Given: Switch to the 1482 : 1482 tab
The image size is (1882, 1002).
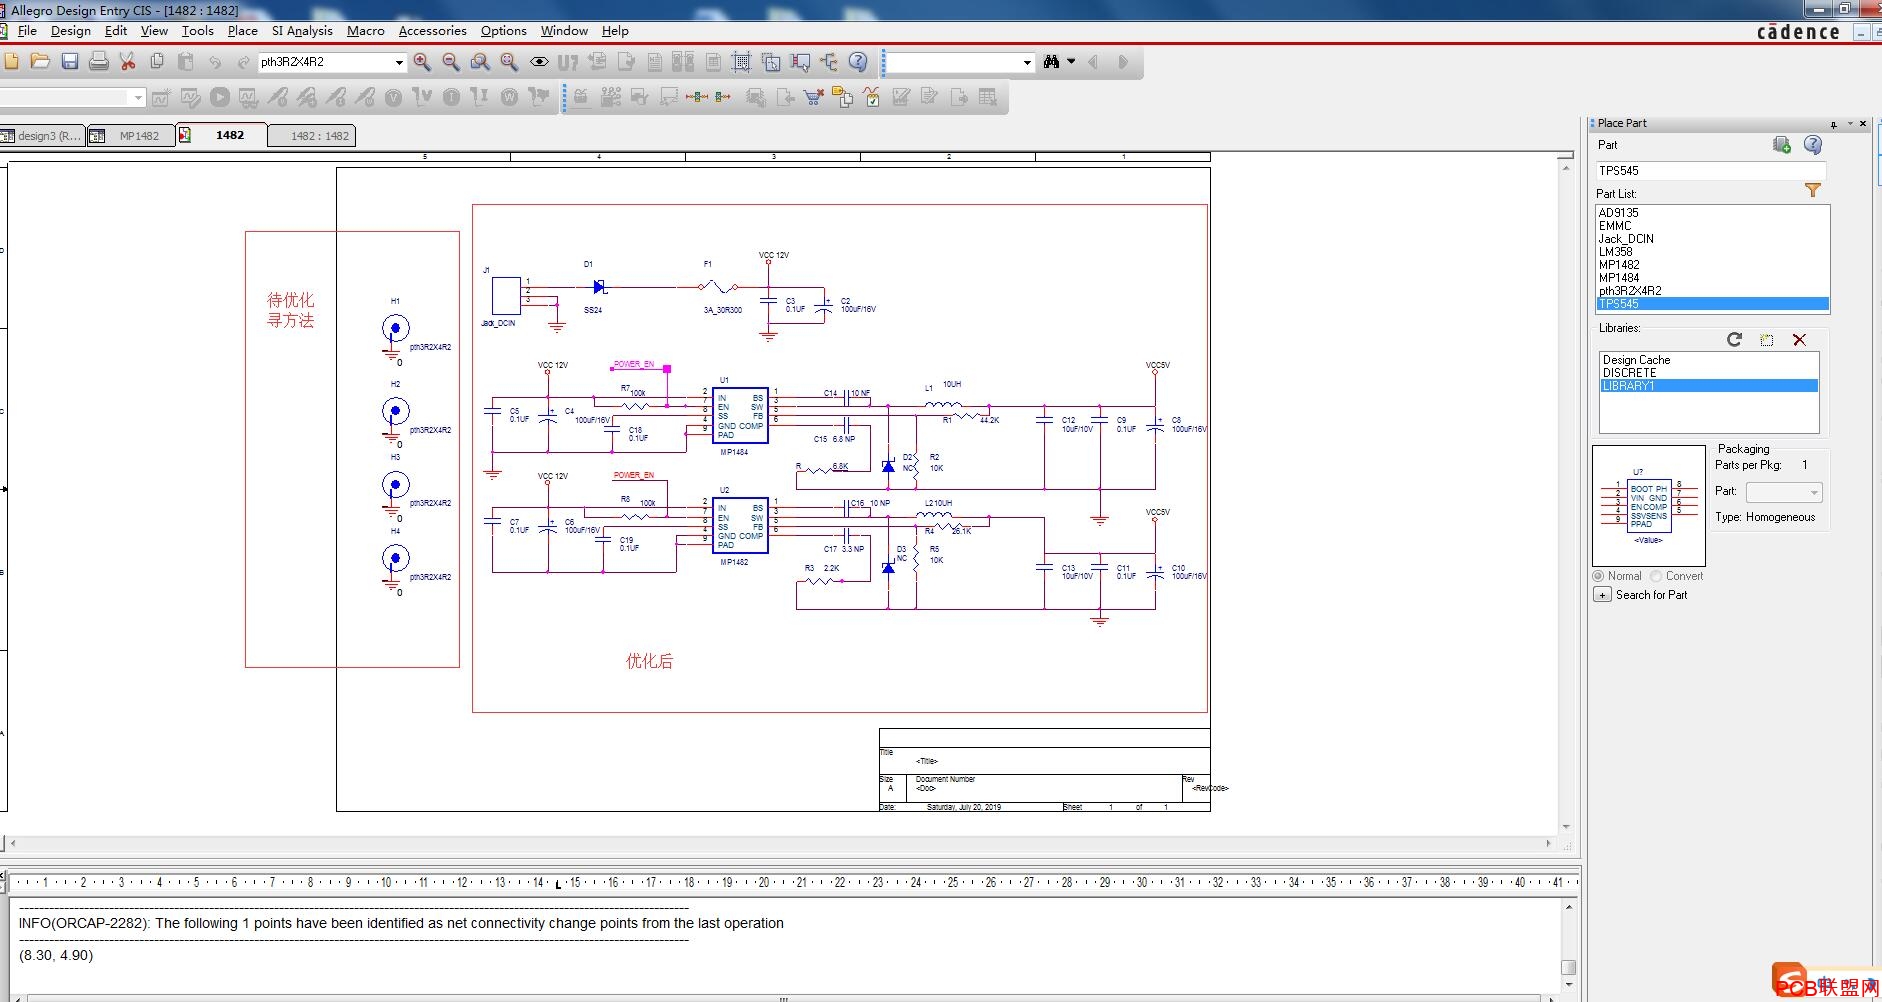Looking at the screenshot, I should [x=312, y=136].
